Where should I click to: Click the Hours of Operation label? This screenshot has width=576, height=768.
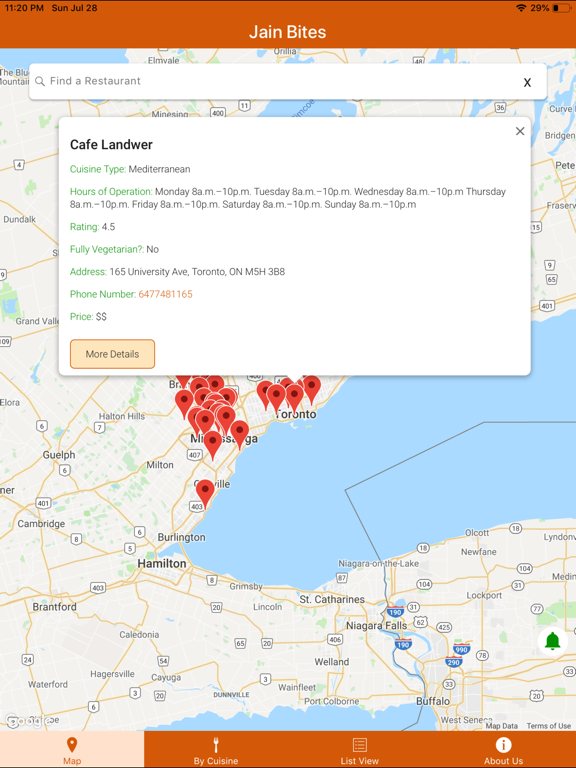(x=111, y=192)
